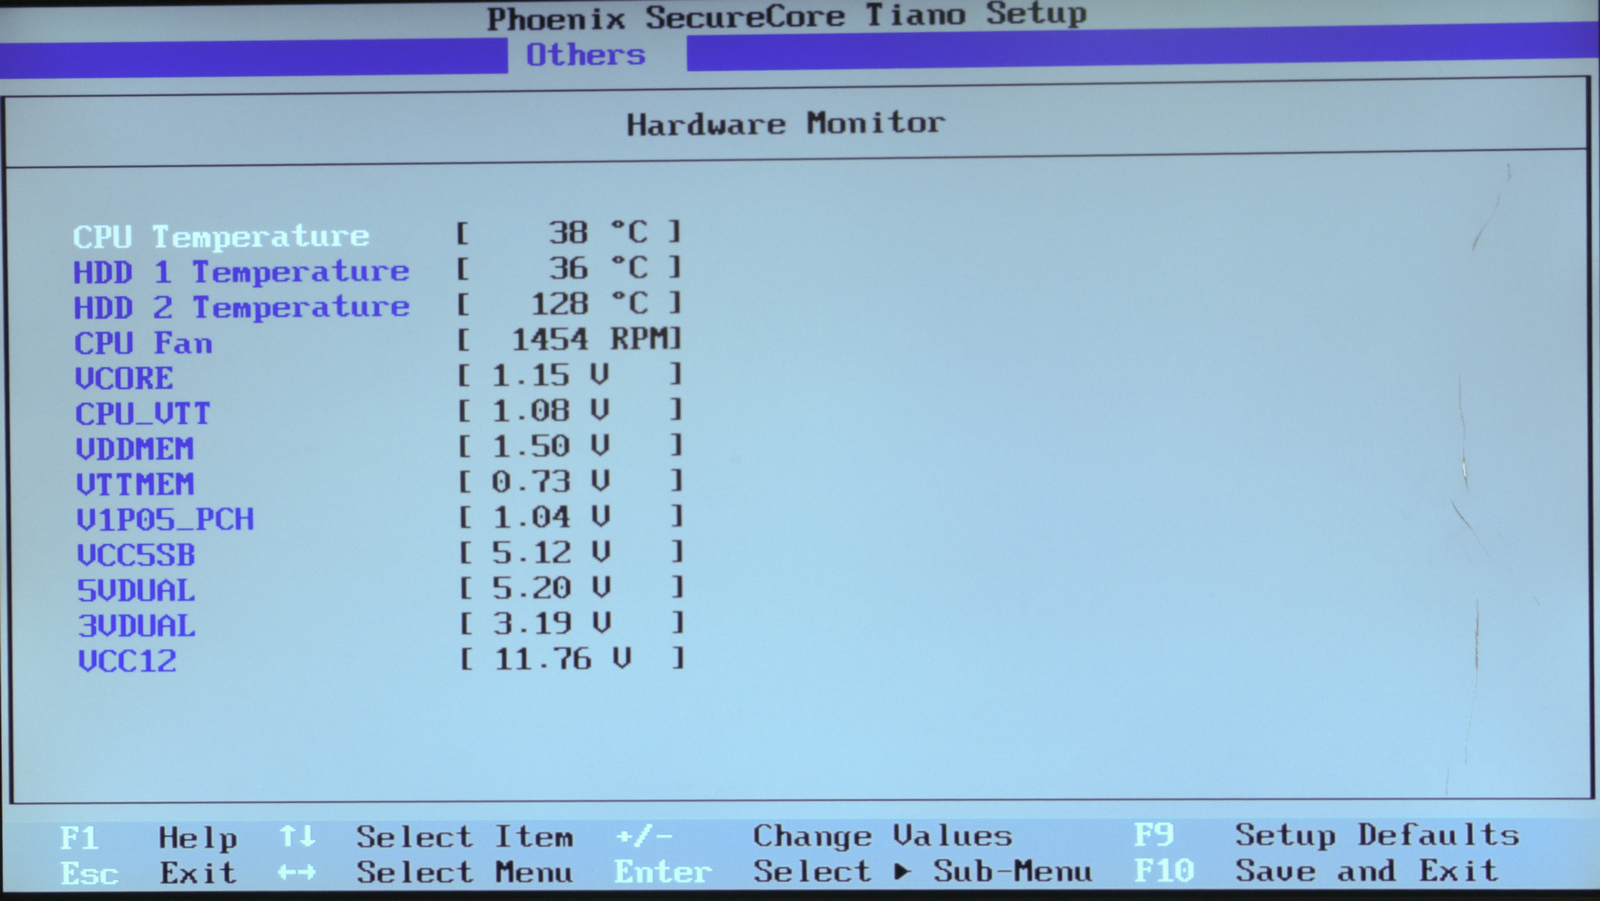Click the Hardware Monitor heading
1600x901 pixels.
point(785,123)
